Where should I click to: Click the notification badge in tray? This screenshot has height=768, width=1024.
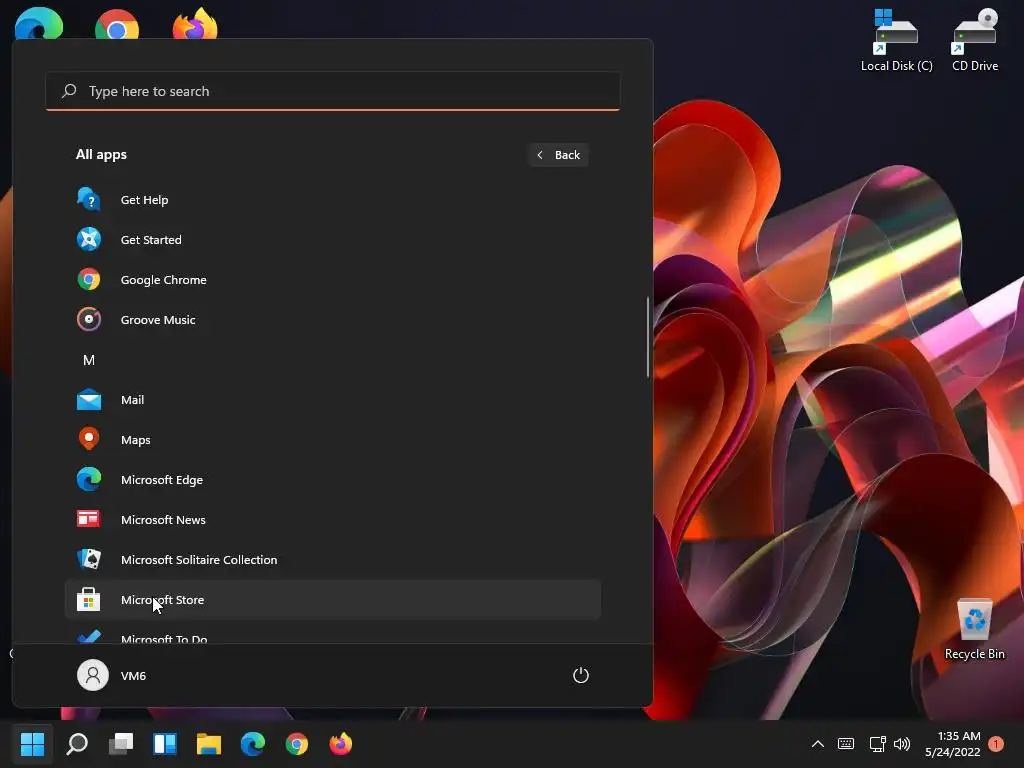pos(996,743)
